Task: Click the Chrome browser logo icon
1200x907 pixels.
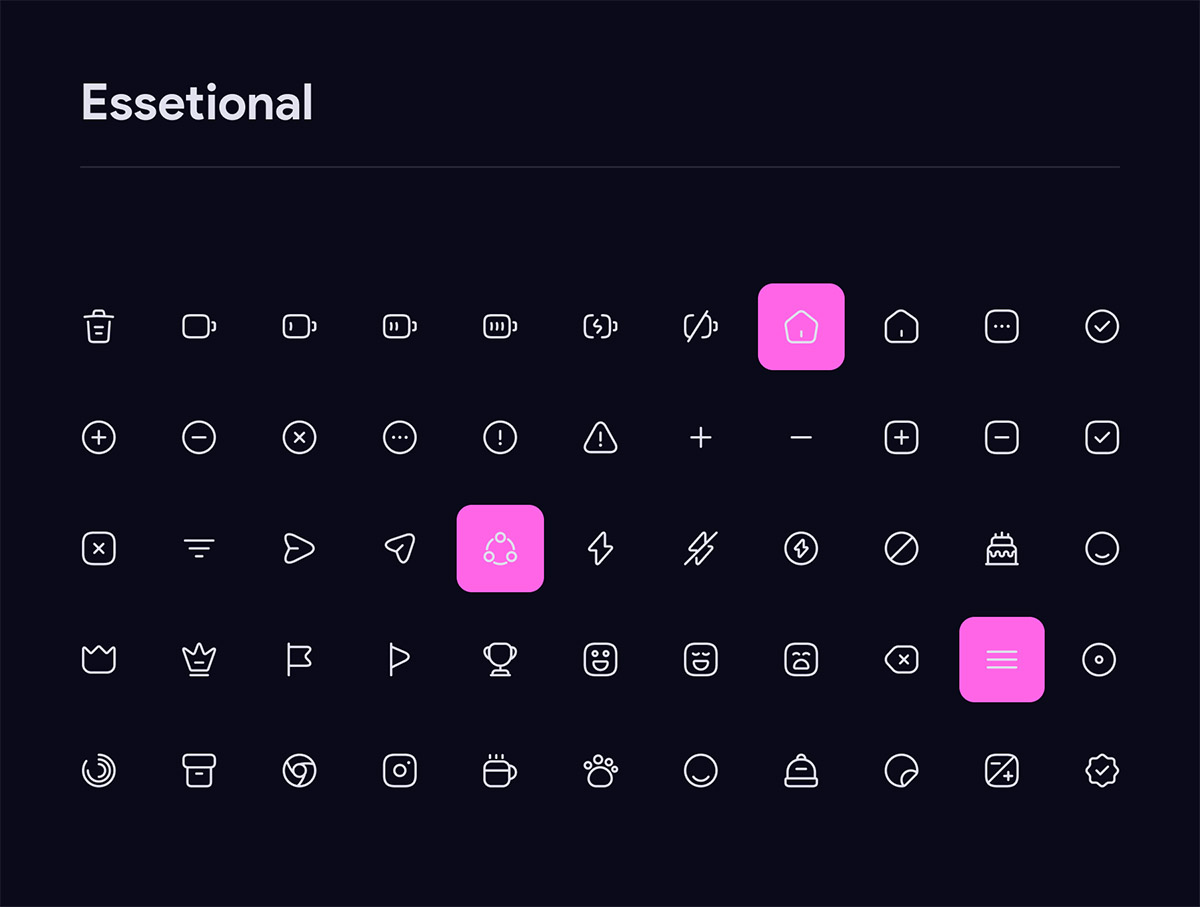Action: tap(299, 770)
